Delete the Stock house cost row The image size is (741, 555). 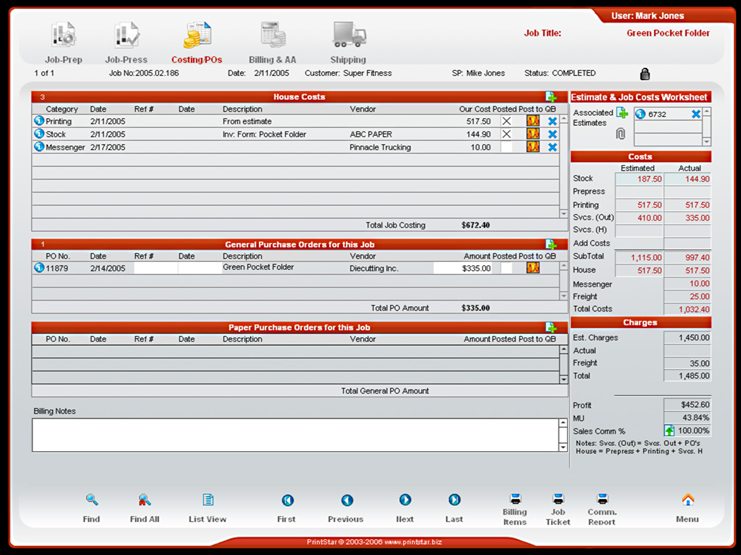coord(552,134)
